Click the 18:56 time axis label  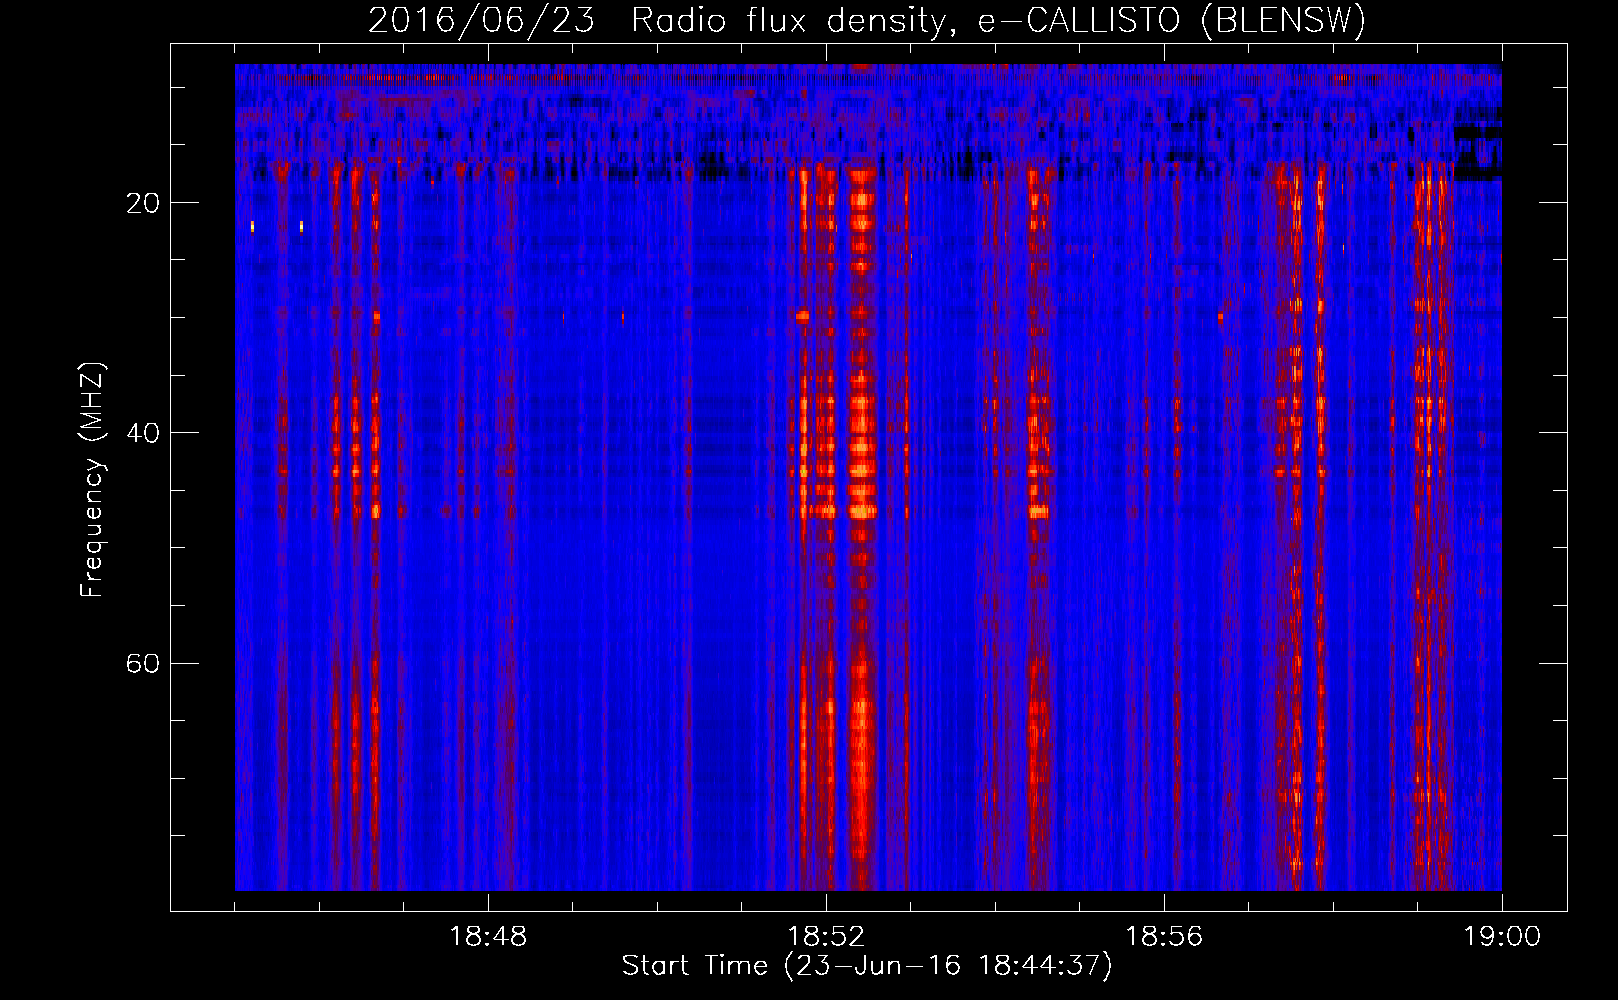[x=1164, y=937]
